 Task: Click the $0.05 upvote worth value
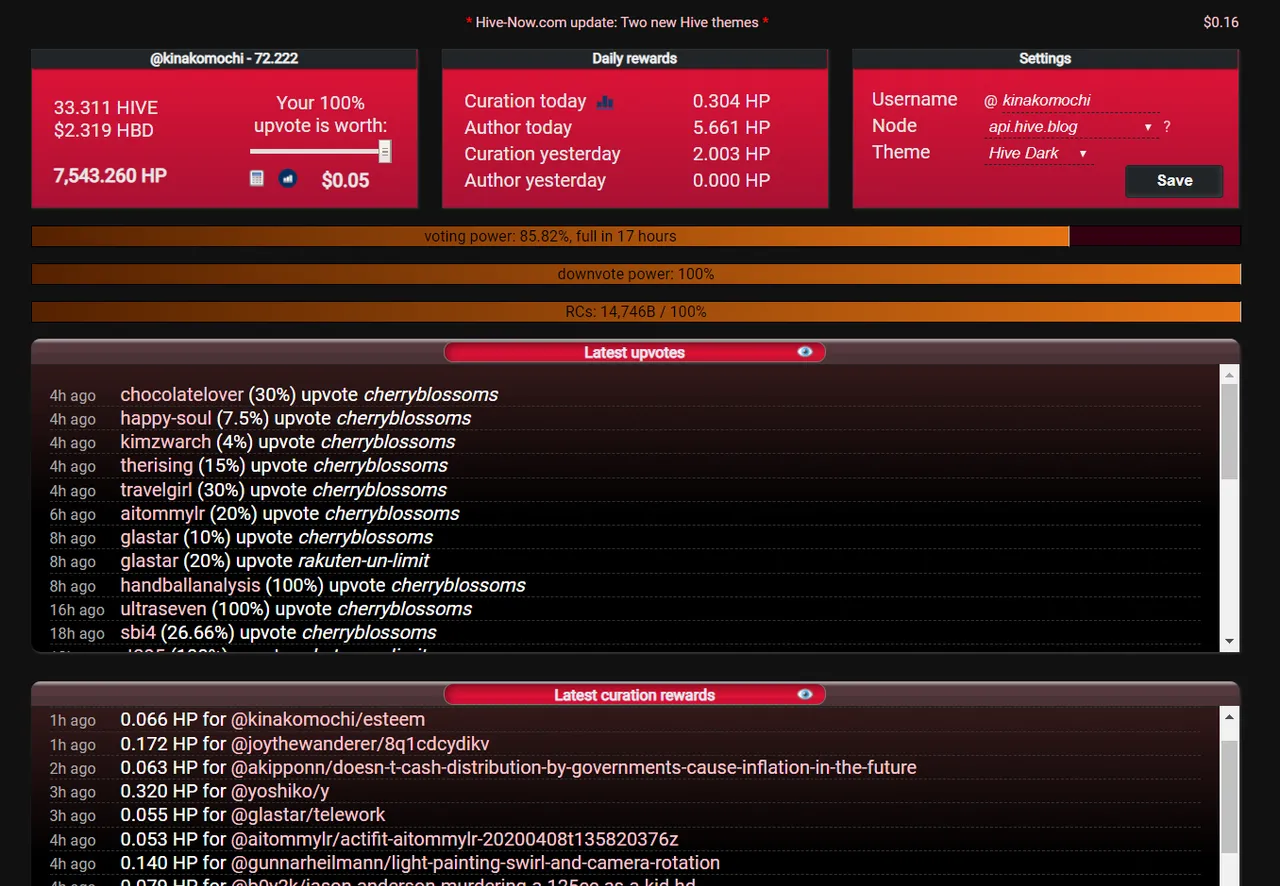pyautogui.click(x=345, y=181)
